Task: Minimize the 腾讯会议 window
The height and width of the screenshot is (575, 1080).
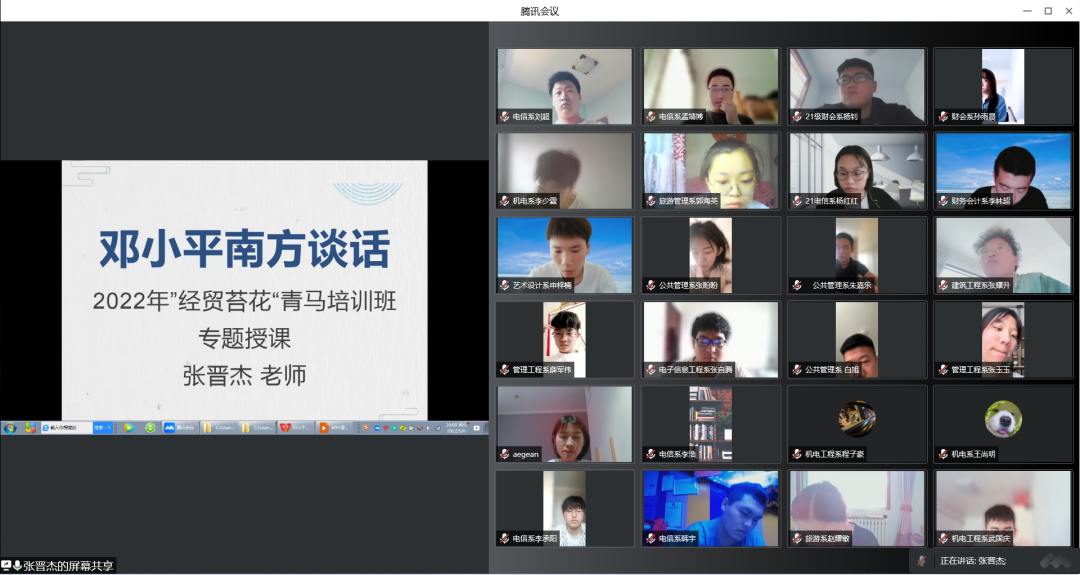Action: 1027,11
